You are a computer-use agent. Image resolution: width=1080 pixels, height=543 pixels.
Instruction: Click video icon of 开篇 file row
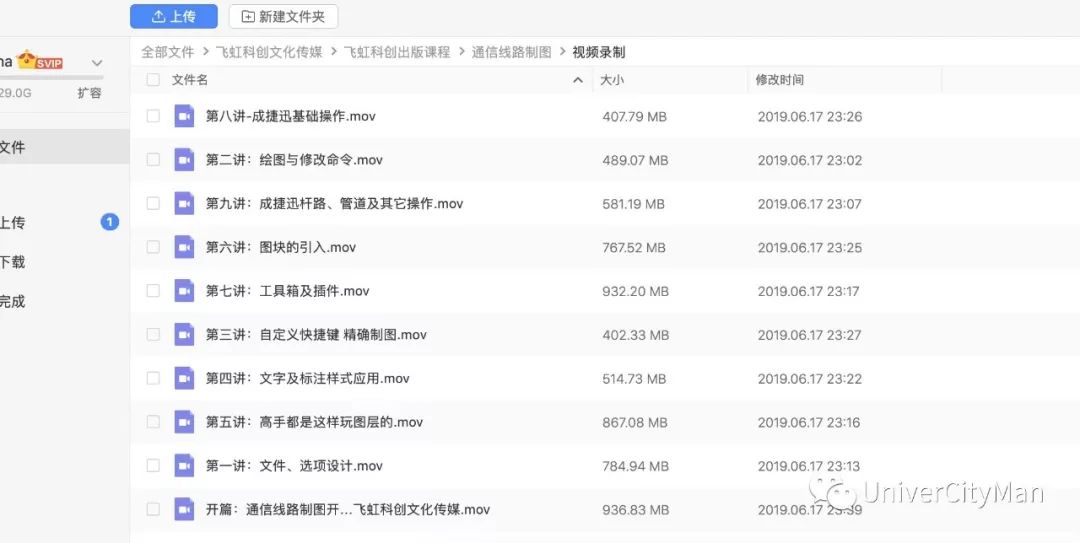(x=184, y=509)
